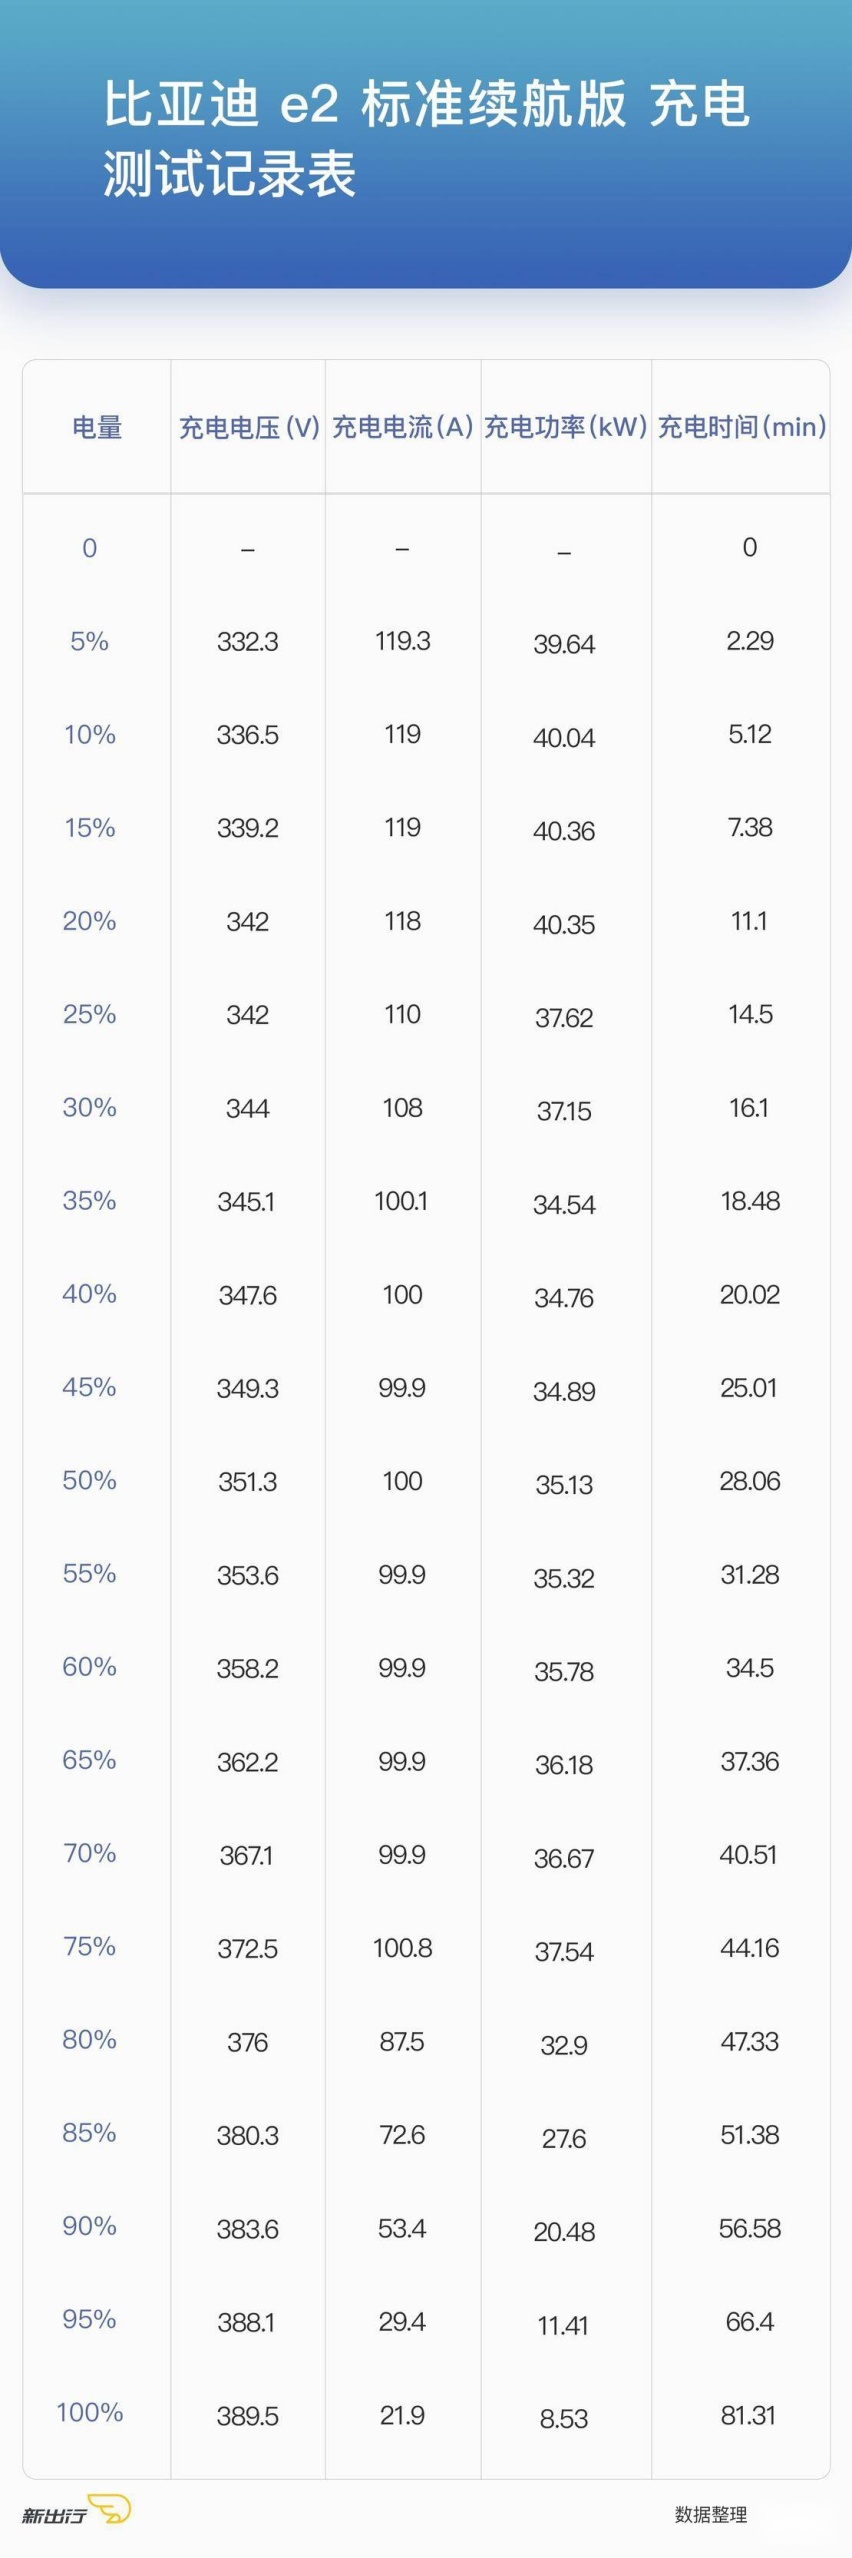852x2558 pixels.
Task: Click the 50% battery level row label
Action: point(89,1480)
